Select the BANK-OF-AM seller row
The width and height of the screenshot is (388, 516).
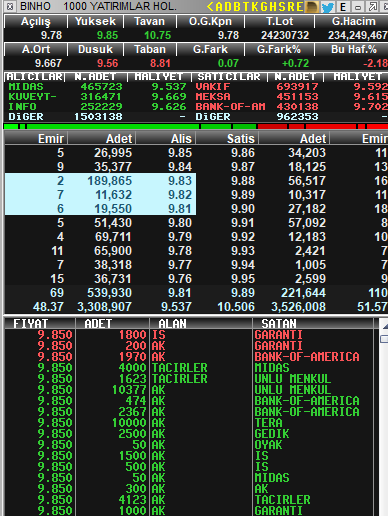pyautogui.click(x=291, y=107)
